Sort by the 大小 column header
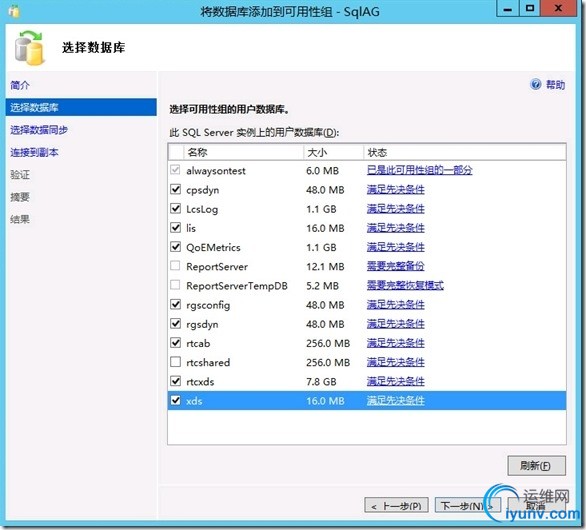Screen dimensions: 586x530 pos(333,152)
